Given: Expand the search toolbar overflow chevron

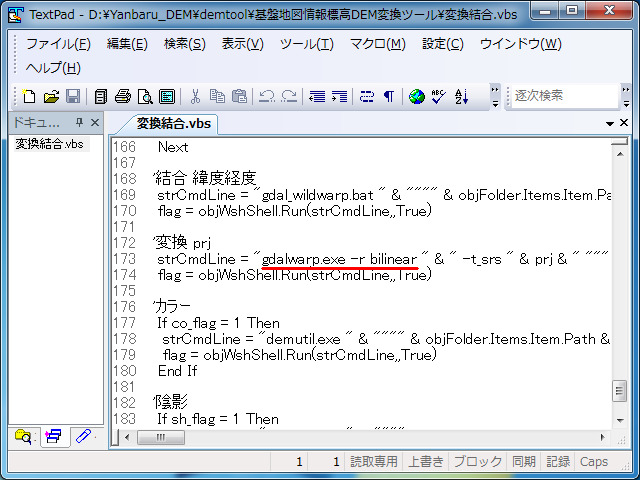Looking at the screenshot, I should [628, 97].
